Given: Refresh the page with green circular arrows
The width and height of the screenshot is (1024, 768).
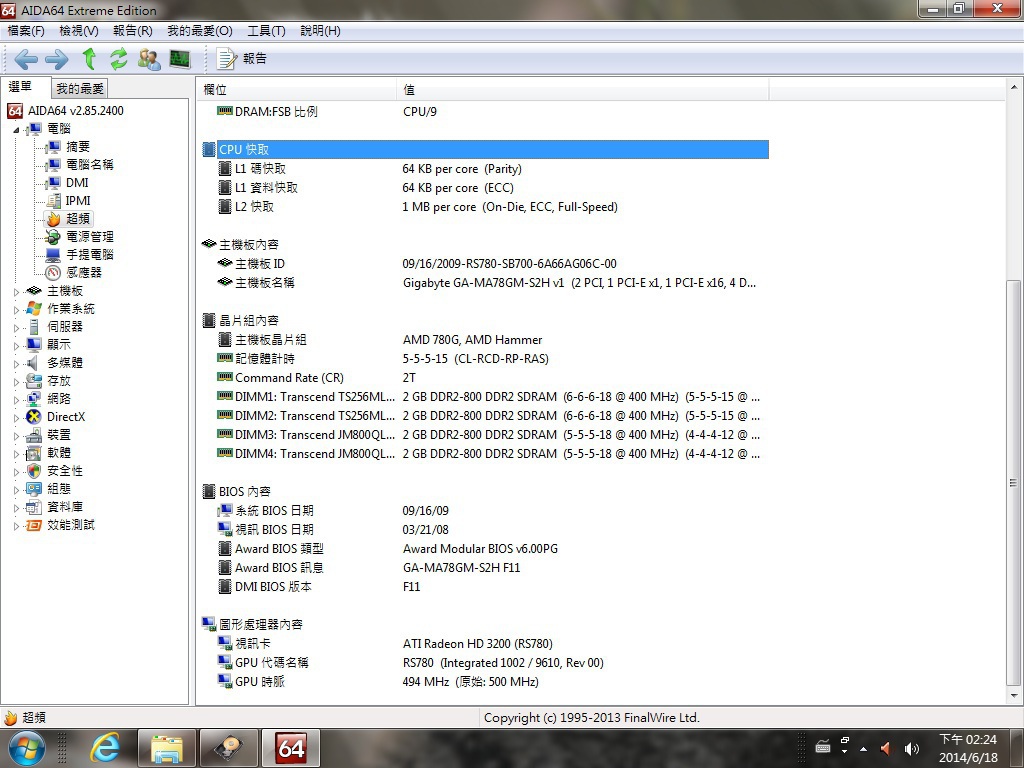Looking at the screenshot, I should tap(119, 59).
